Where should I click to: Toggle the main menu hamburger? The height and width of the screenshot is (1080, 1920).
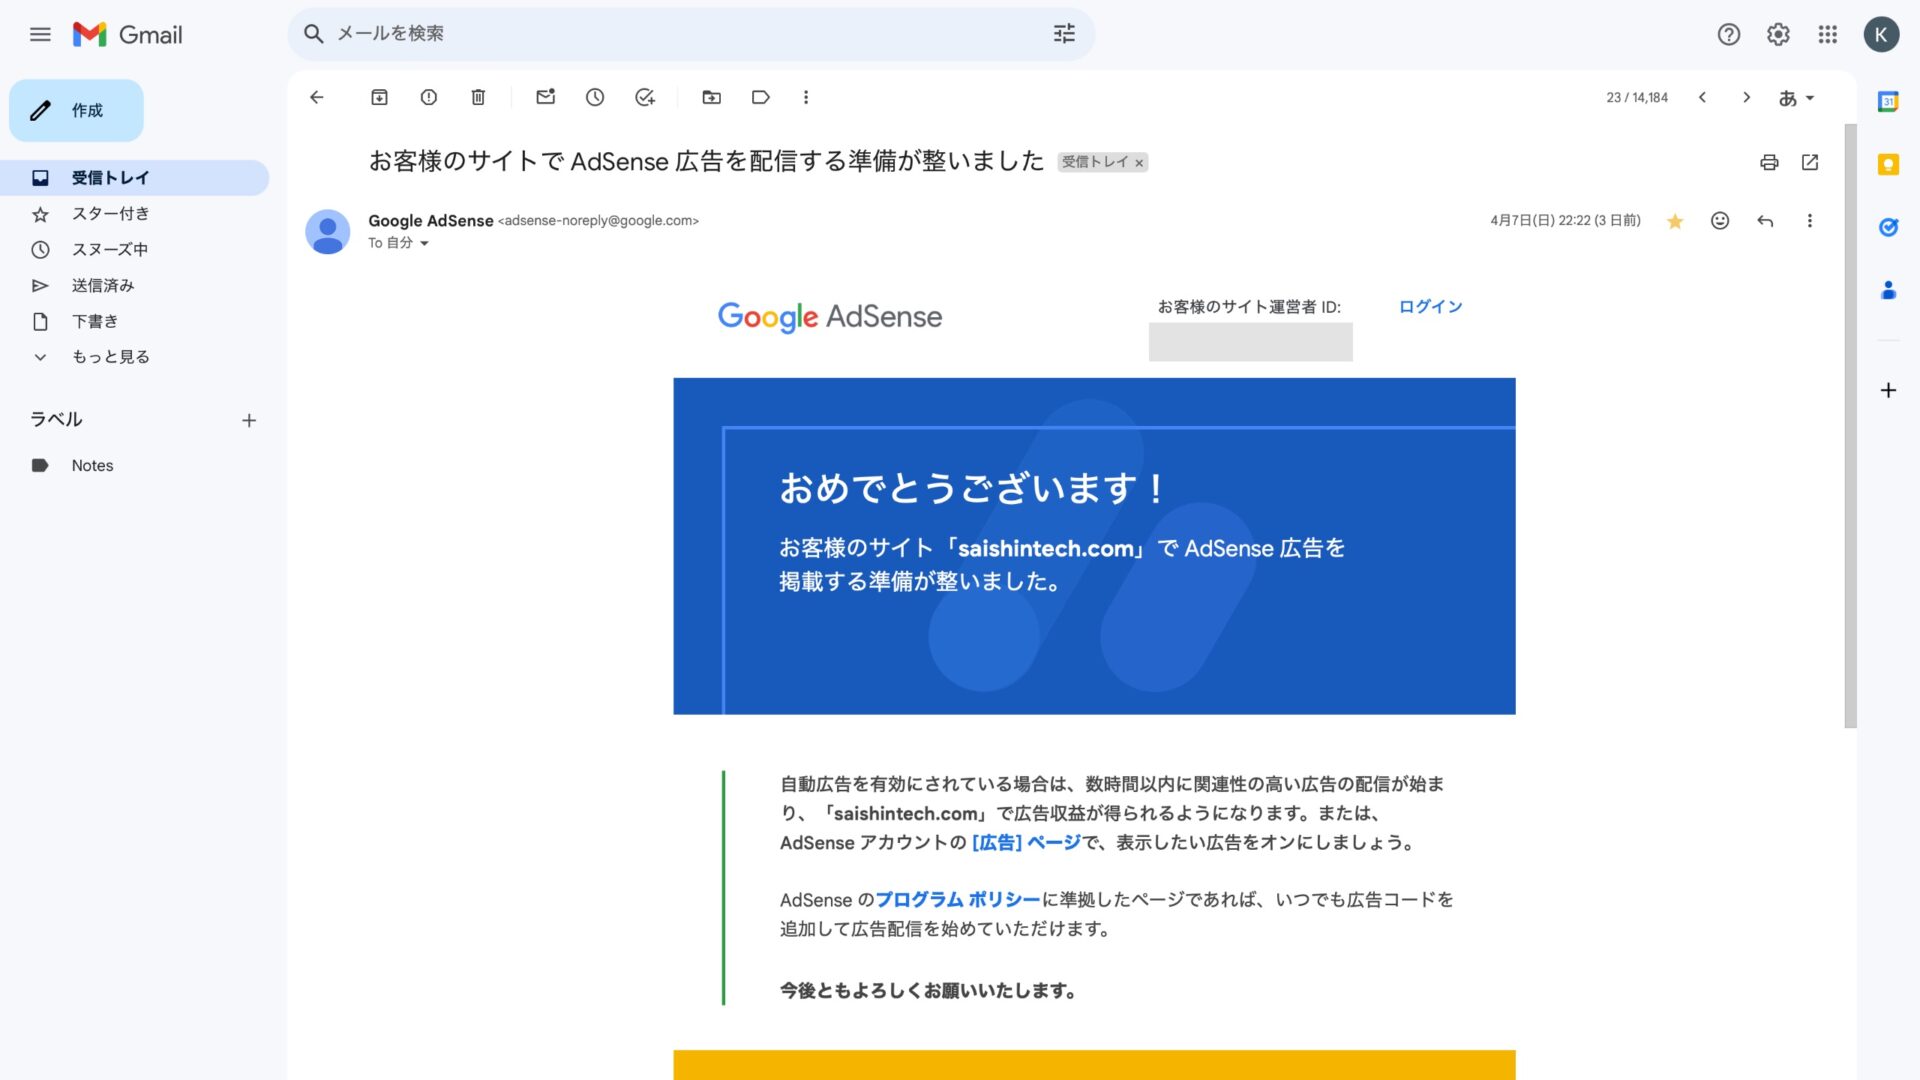click(x=40, y=35)
